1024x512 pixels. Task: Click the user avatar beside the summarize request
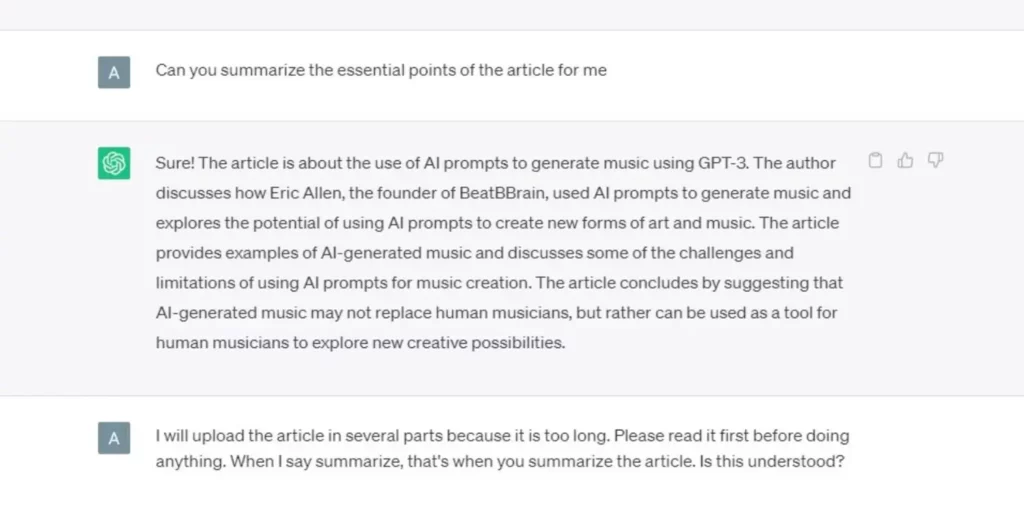pyautogui.click(x=114, y=72)
